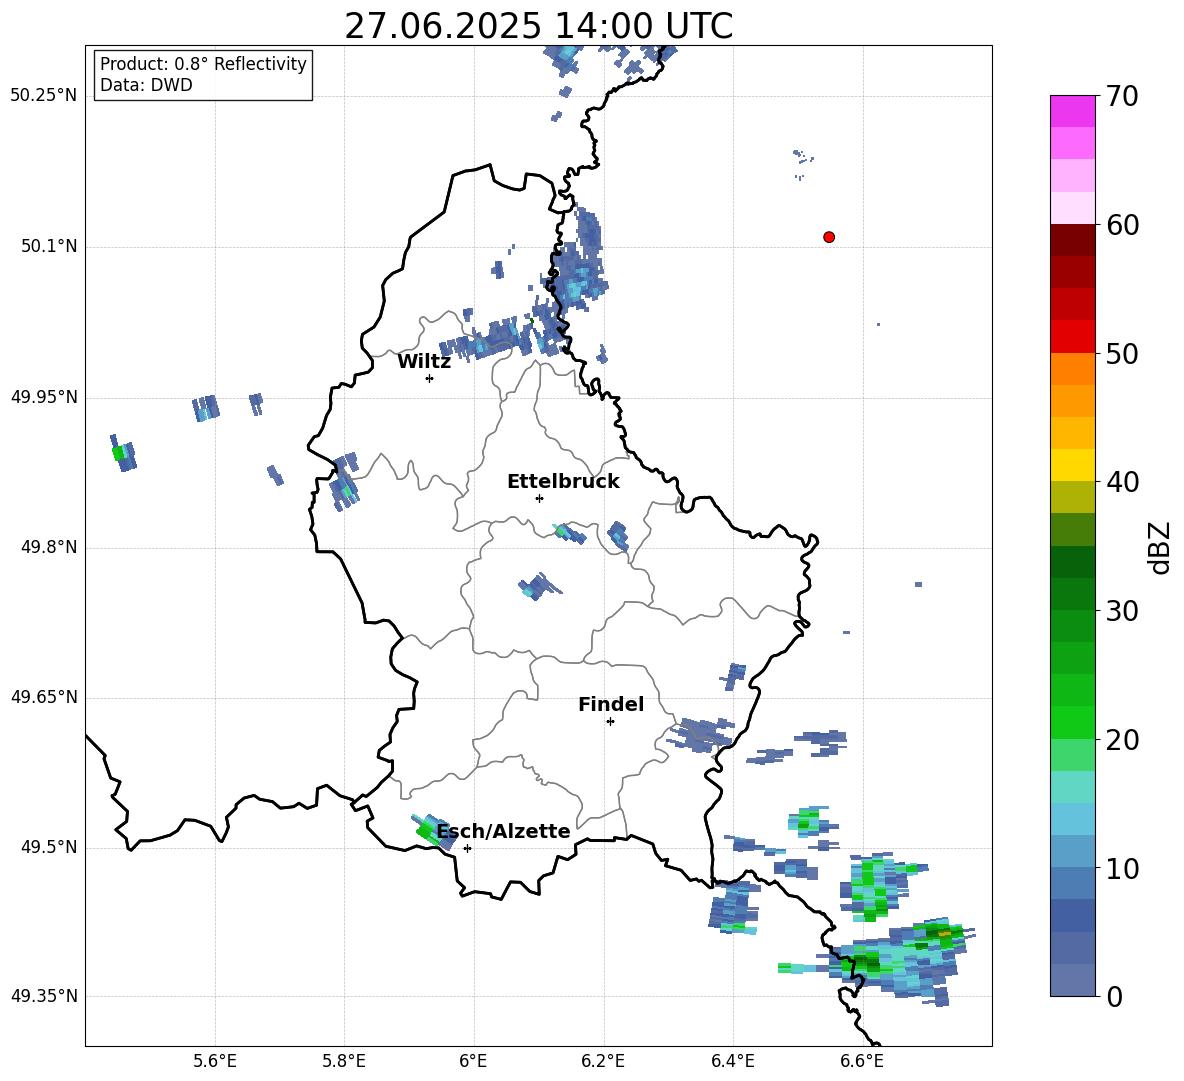Click the cross marker below Ettelbruck

tap(539, 498)
